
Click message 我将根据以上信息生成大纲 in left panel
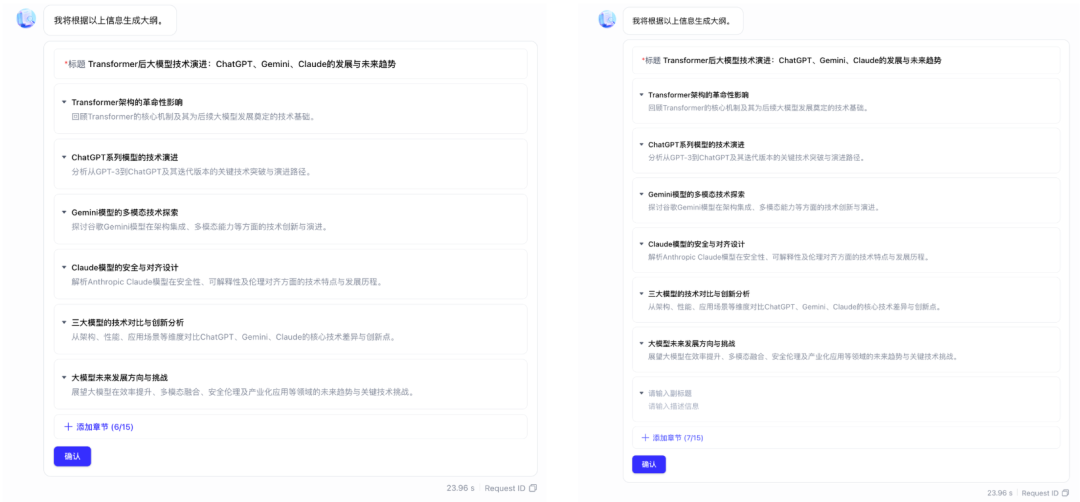tap(110, 21)
